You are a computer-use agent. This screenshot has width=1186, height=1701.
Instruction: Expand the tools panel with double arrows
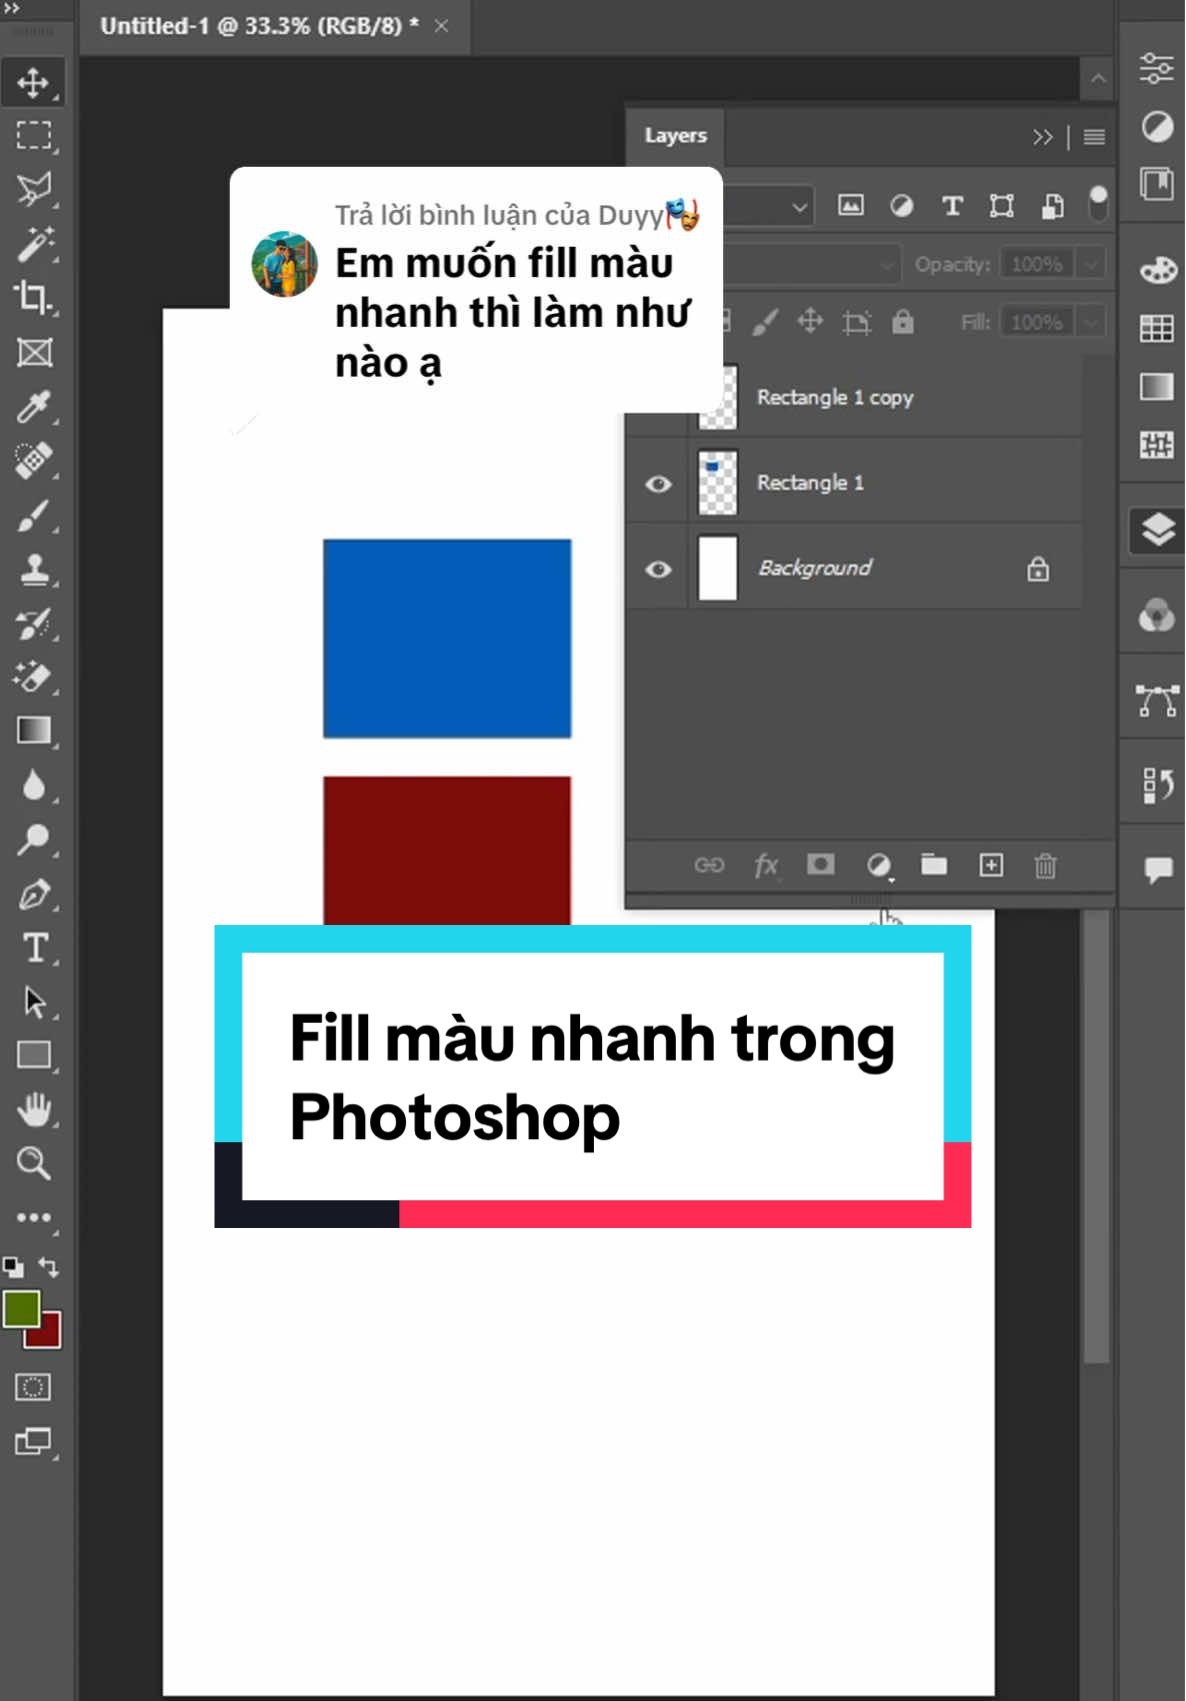coord(12,8)
